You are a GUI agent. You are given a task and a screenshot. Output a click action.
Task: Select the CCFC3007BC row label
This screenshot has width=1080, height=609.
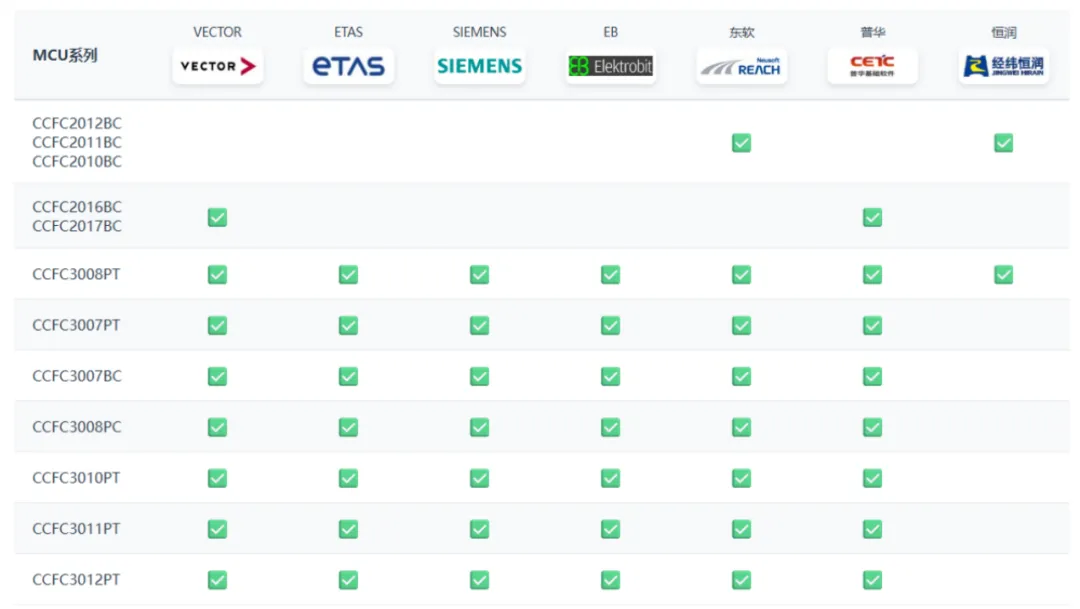[77, 376]
